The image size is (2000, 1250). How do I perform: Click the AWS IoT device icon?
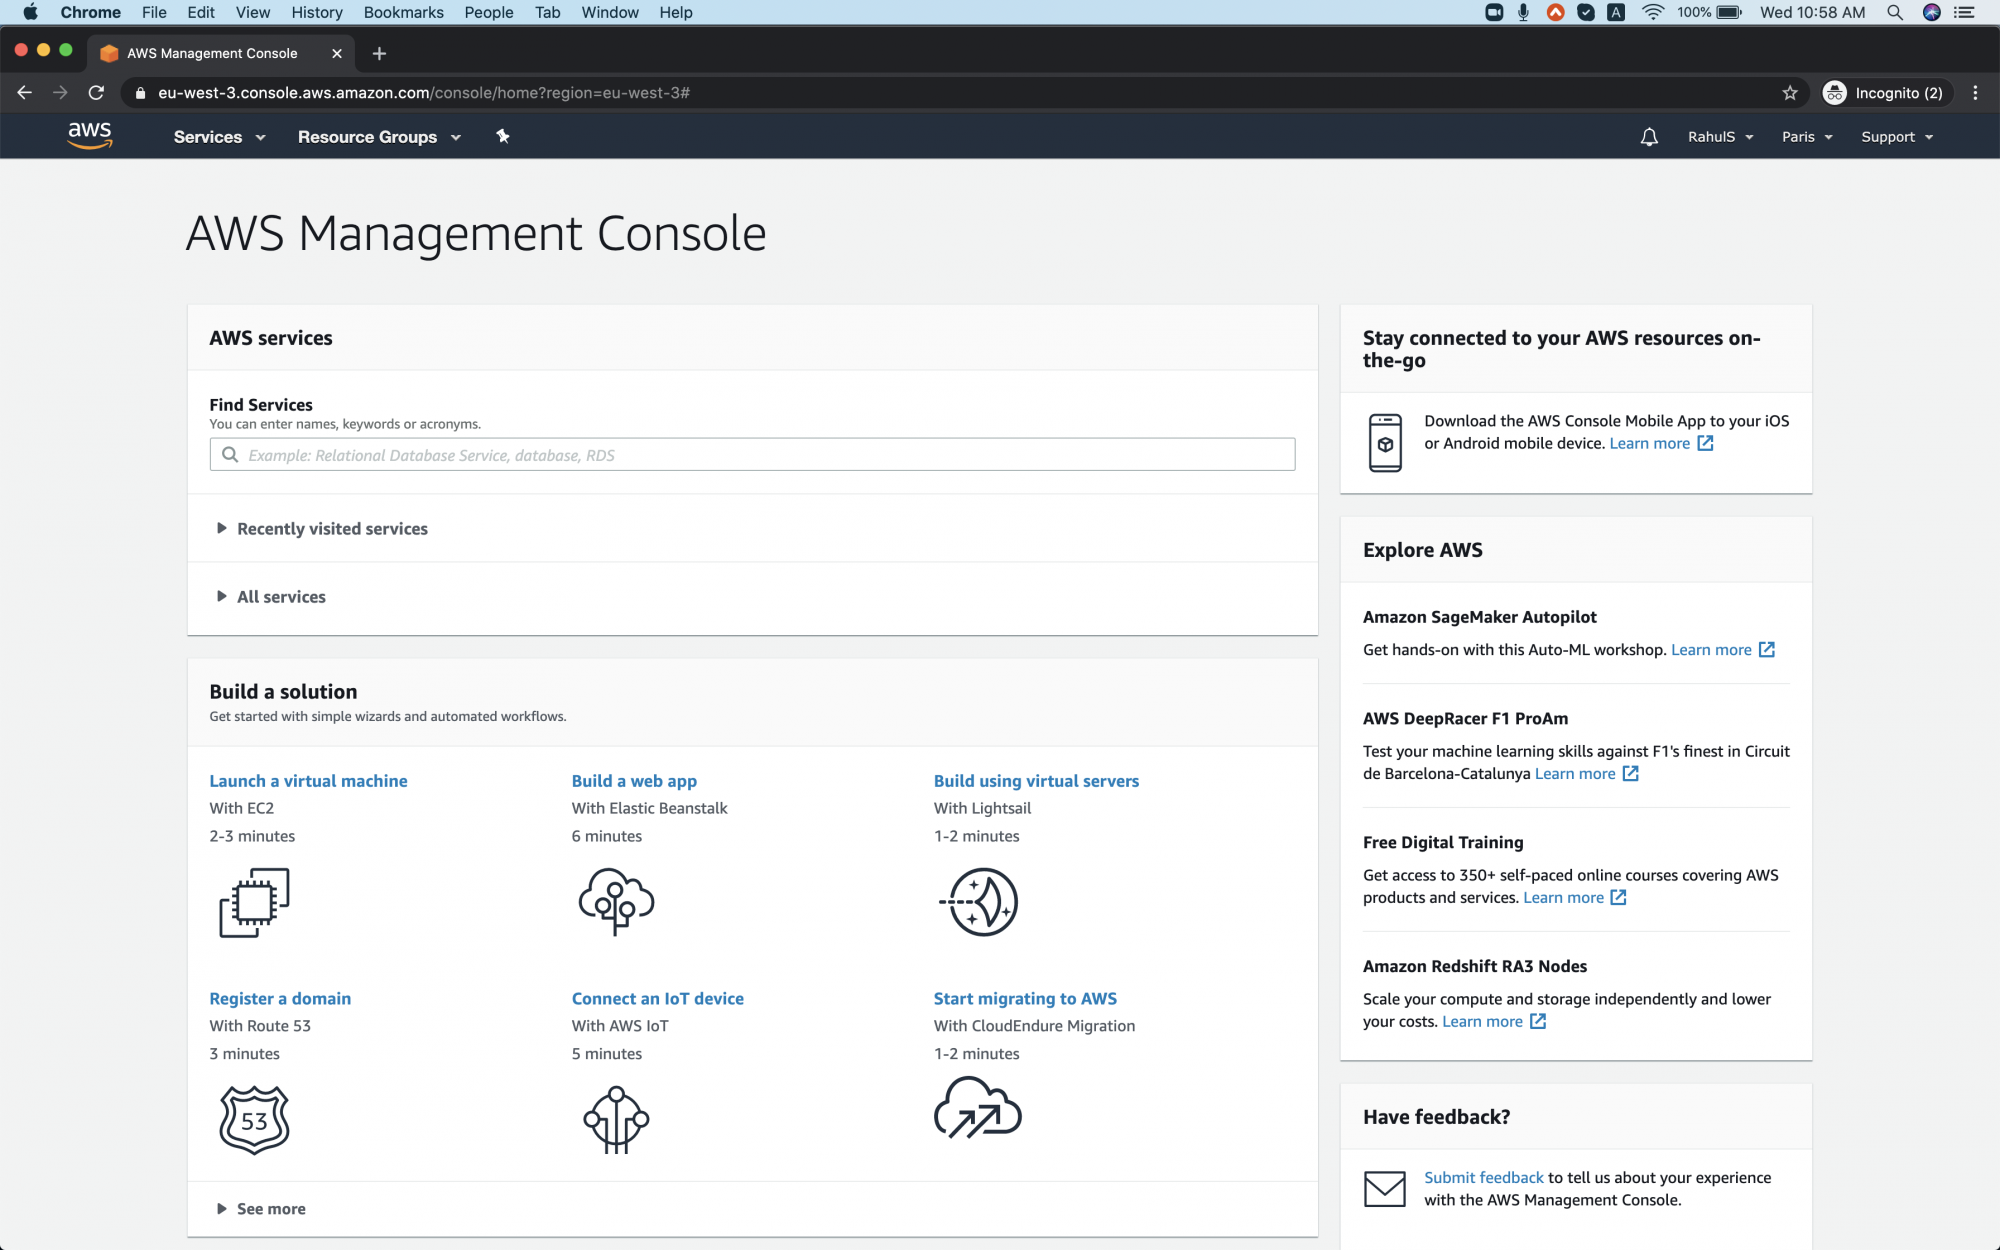click(615, 1119)
